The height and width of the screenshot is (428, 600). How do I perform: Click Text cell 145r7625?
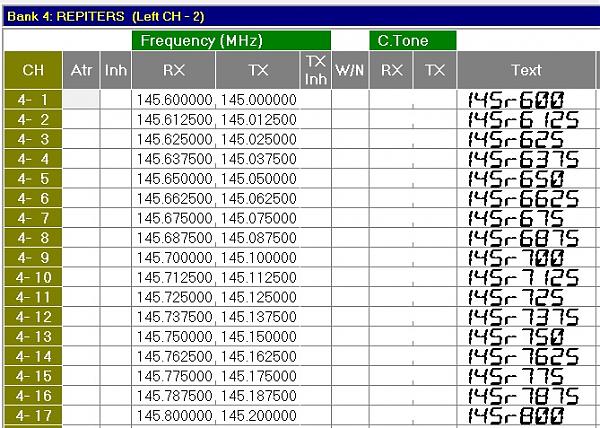(x=526, y=356)
